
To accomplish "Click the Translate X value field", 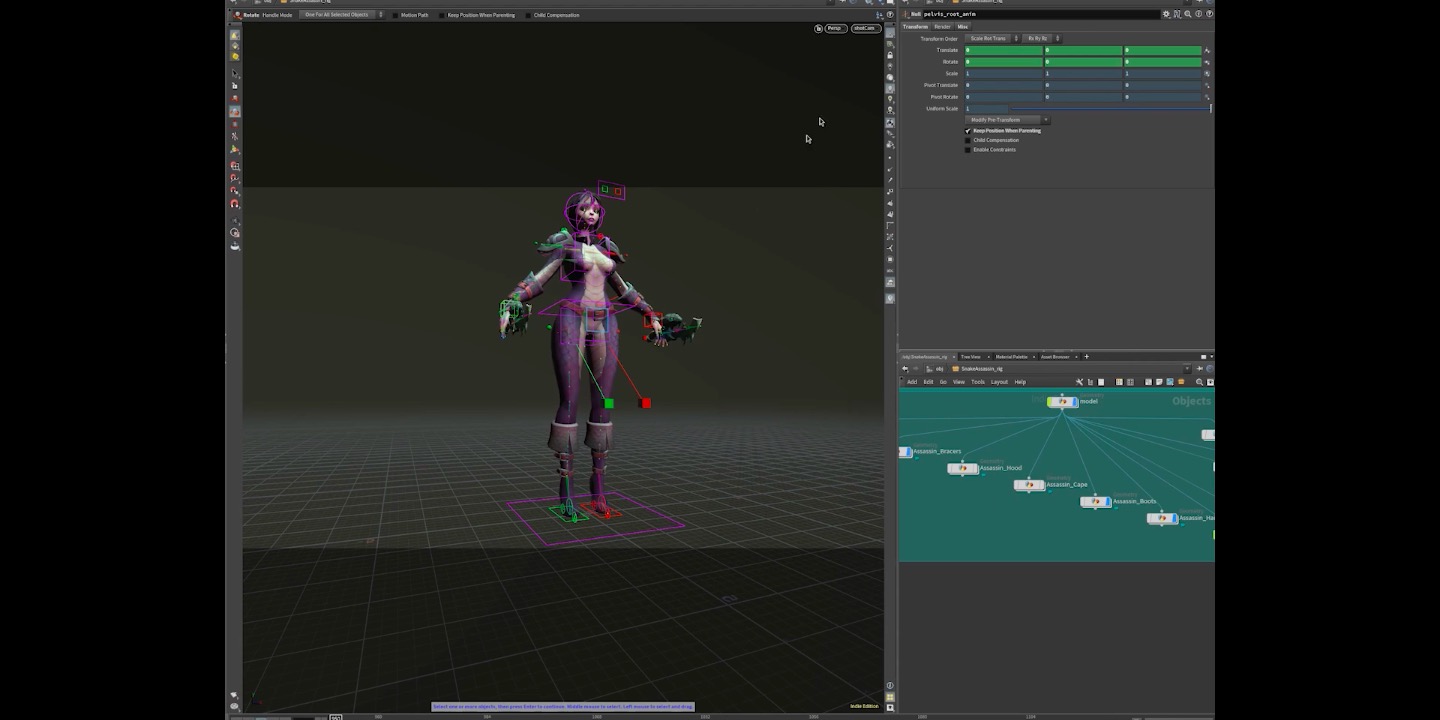I will pyautogui.click(x=1003, y=50).
